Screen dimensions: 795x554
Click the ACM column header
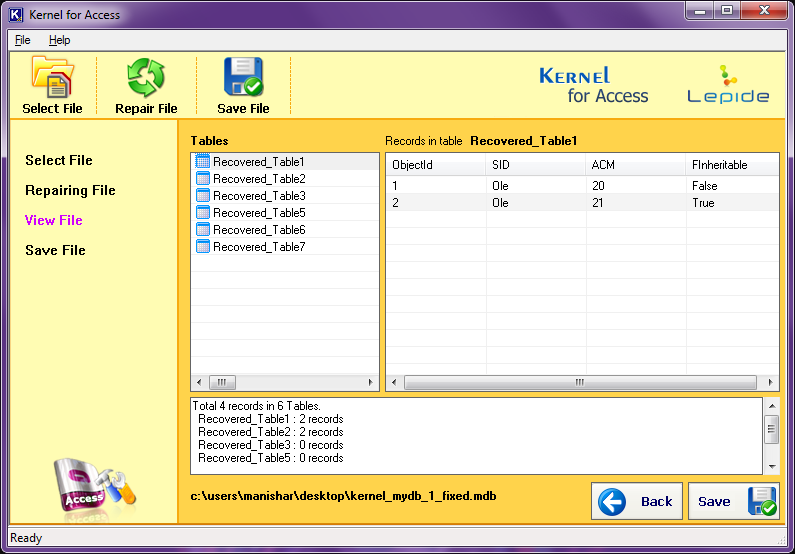[635, 165]
